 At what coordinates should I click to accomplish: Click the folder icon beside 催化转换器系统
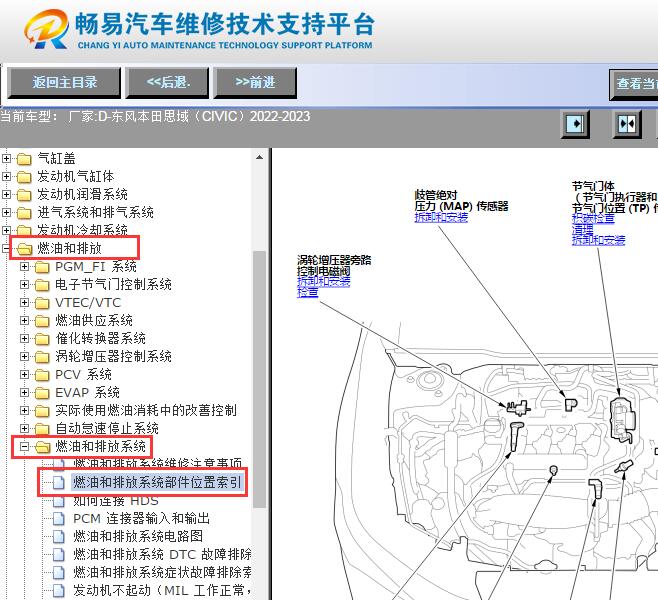[x=42, y=339]
